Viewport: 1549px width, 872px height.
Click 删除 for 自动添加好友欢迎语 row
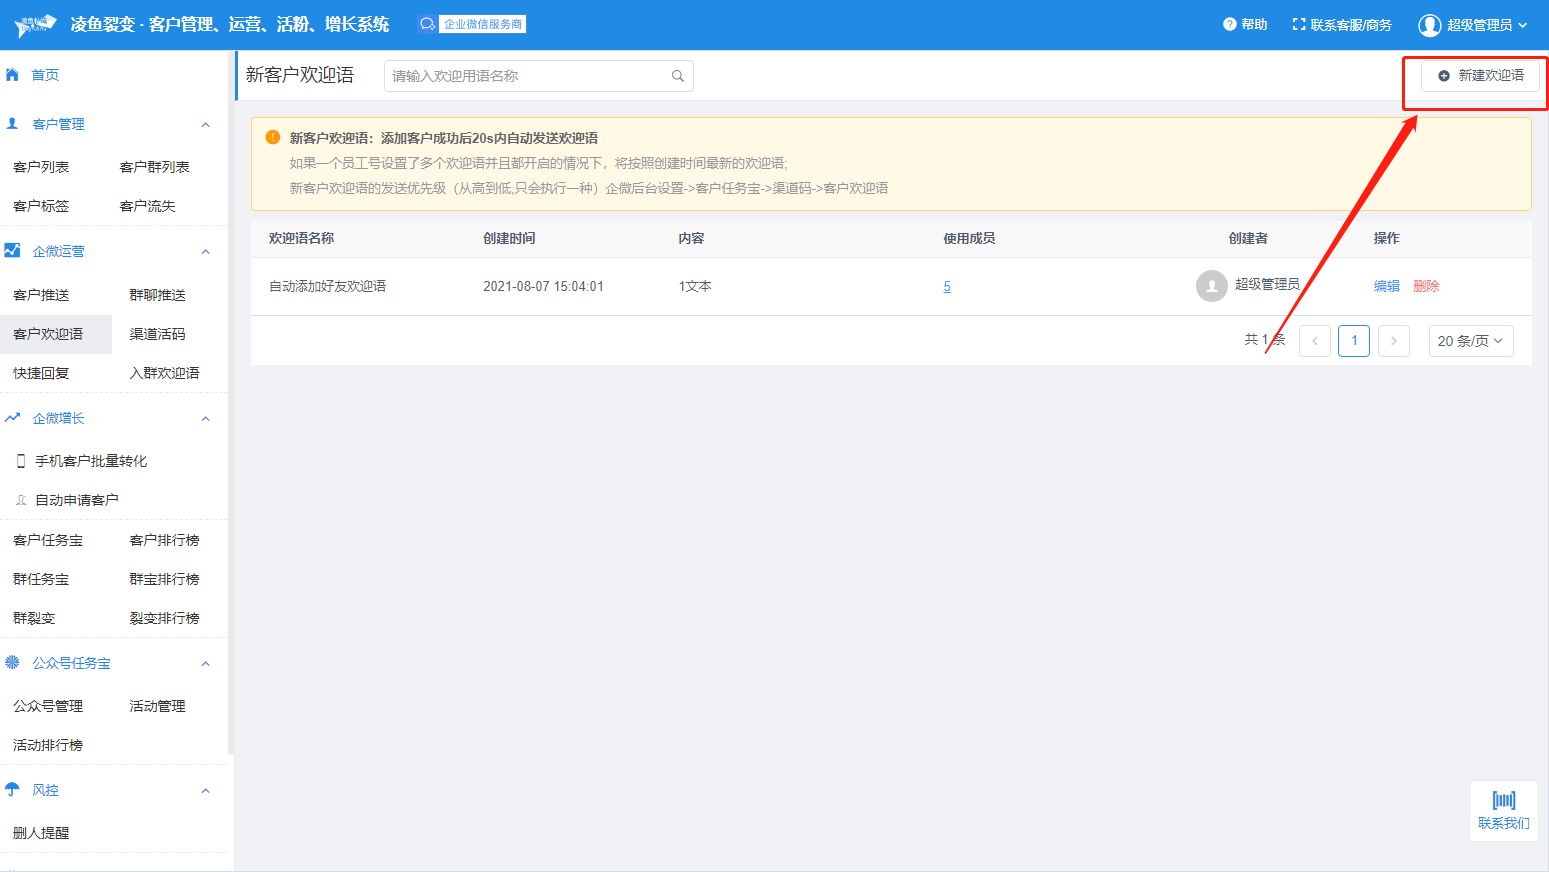point(1426,286)
